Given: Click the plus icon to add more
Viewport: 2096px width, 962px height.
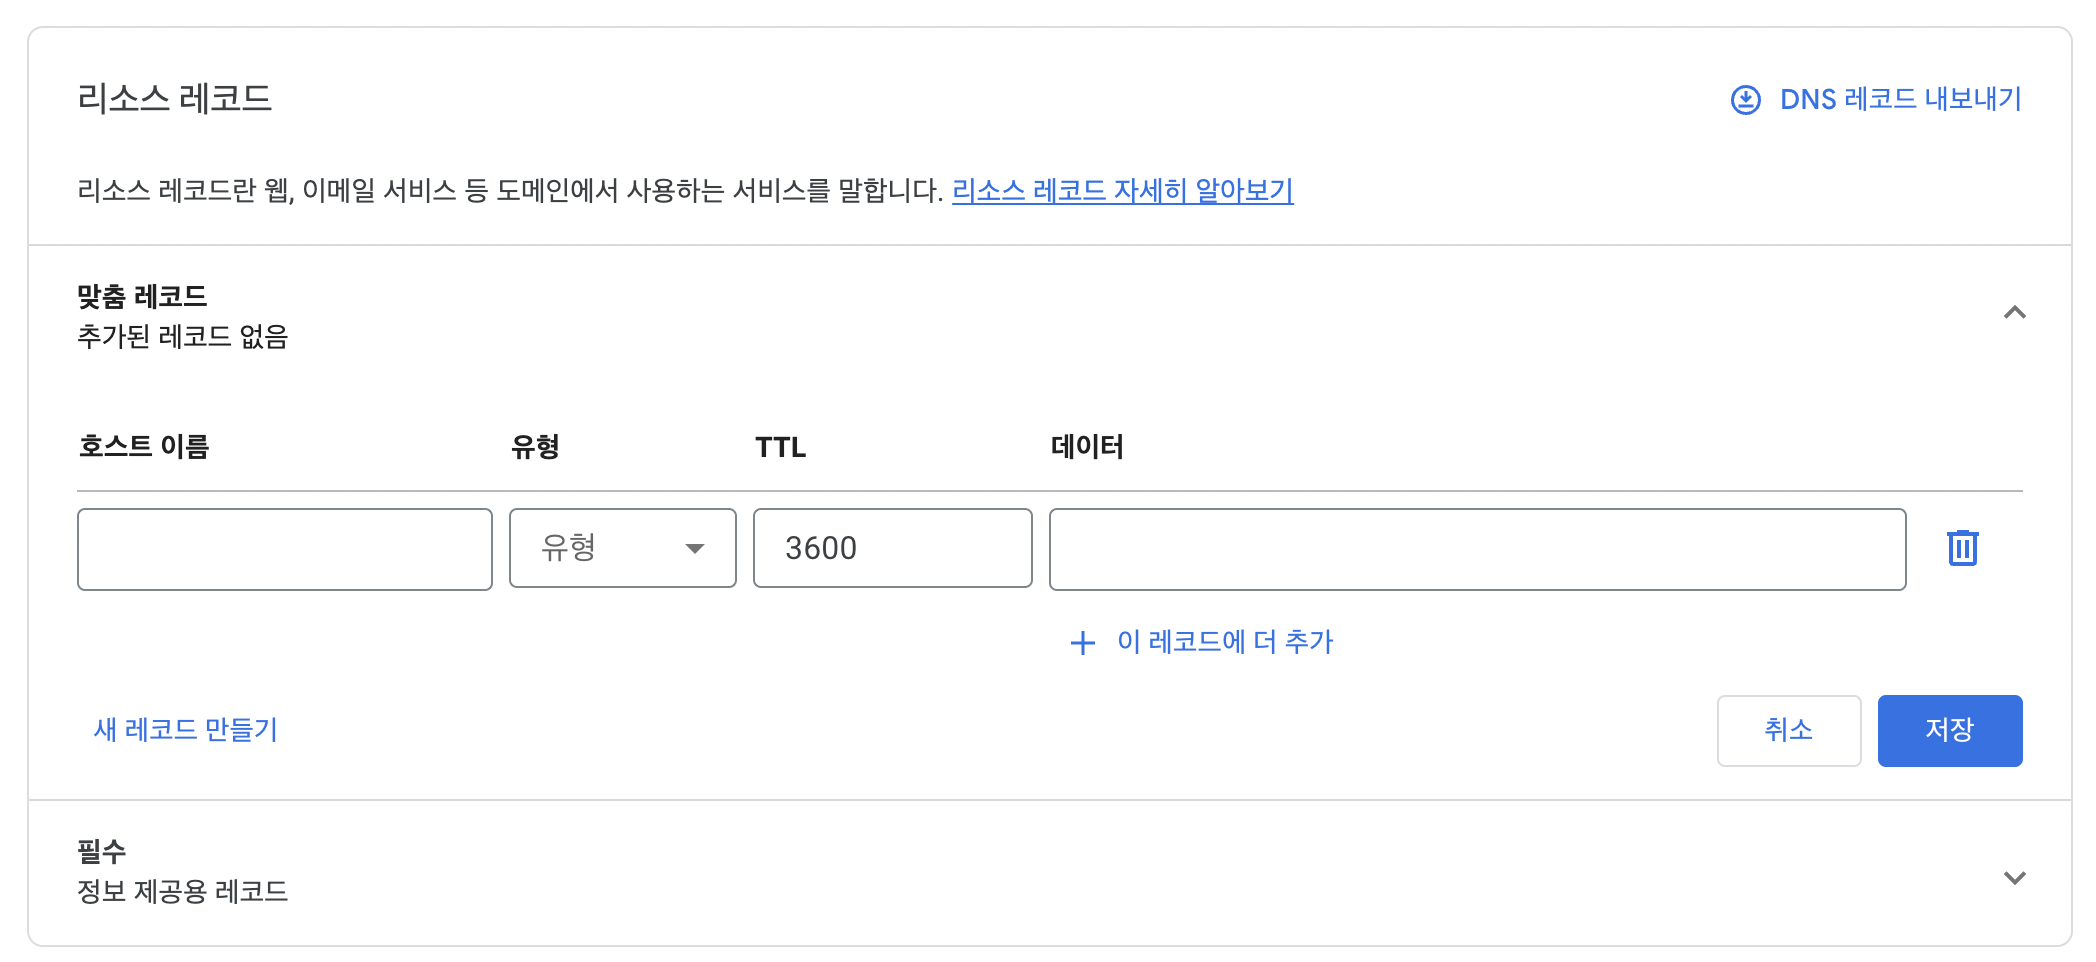Looking at the screenshot, I should pos(1082,643).
